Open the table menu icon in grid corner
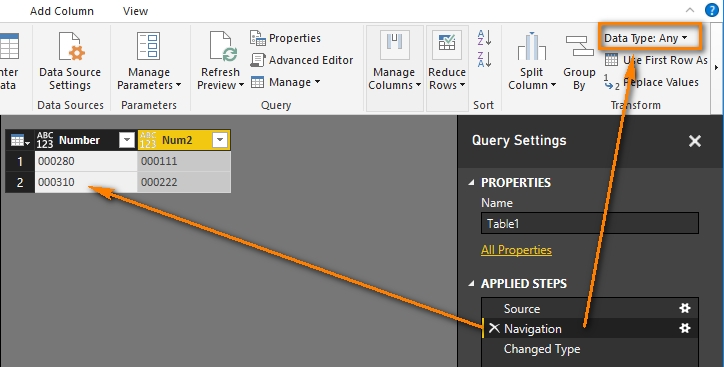The width and height of the screenshot is (724, 367). (x=20, y=140)
